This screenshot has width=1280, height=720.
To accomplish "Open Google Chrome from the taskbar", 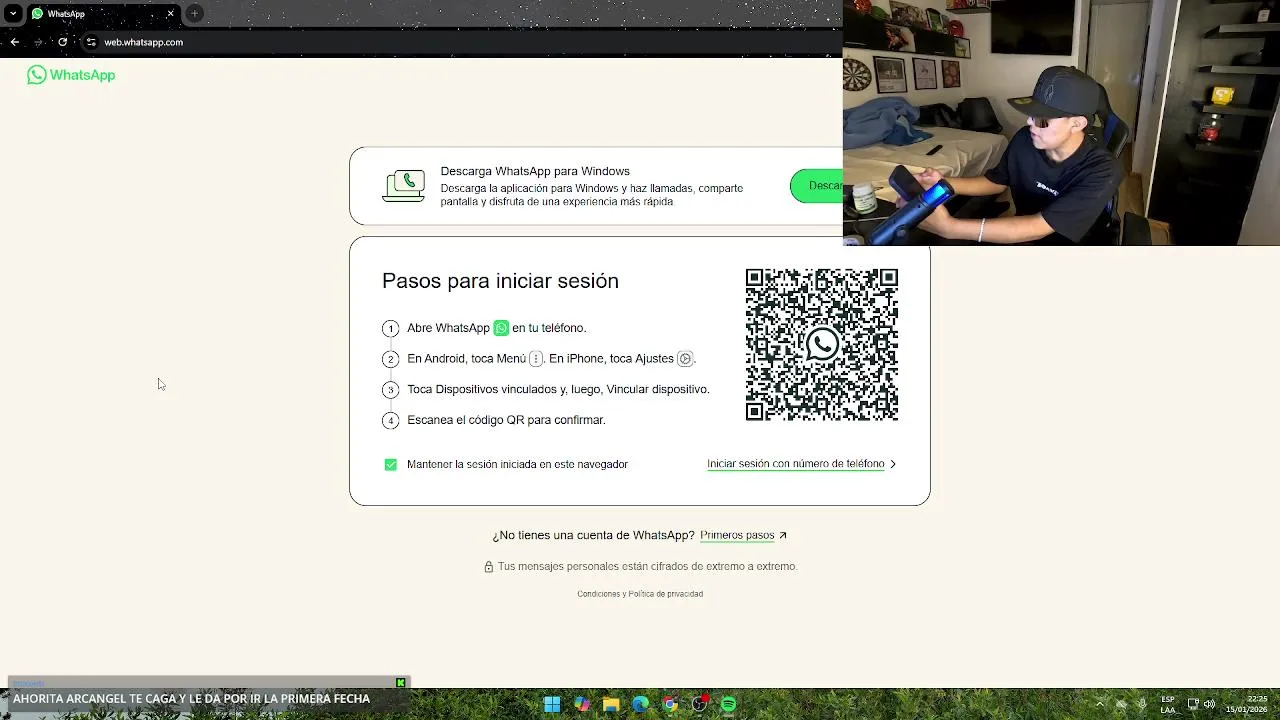I will (x=670, y=704).
